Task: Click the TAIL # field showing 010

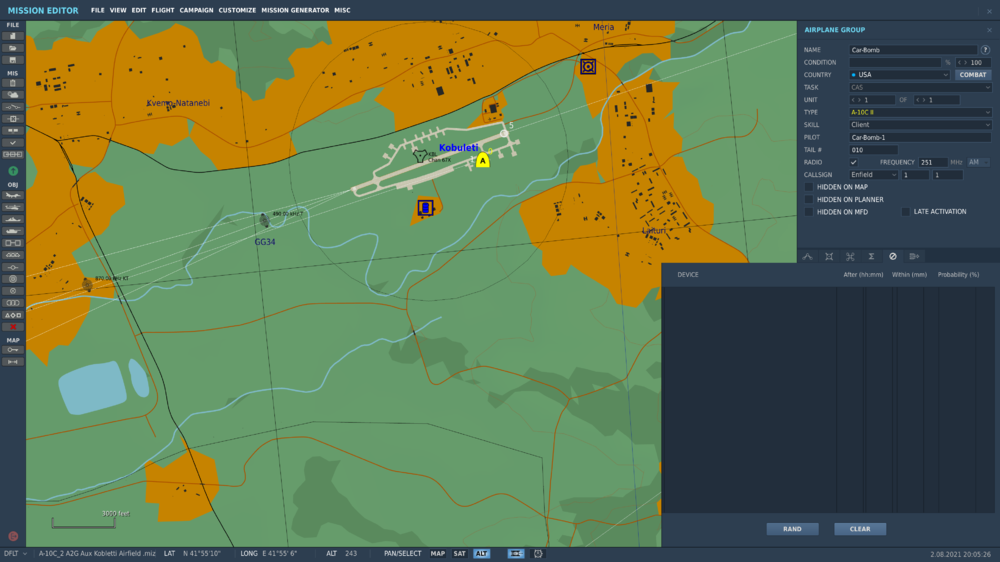Action: point(873,150)
